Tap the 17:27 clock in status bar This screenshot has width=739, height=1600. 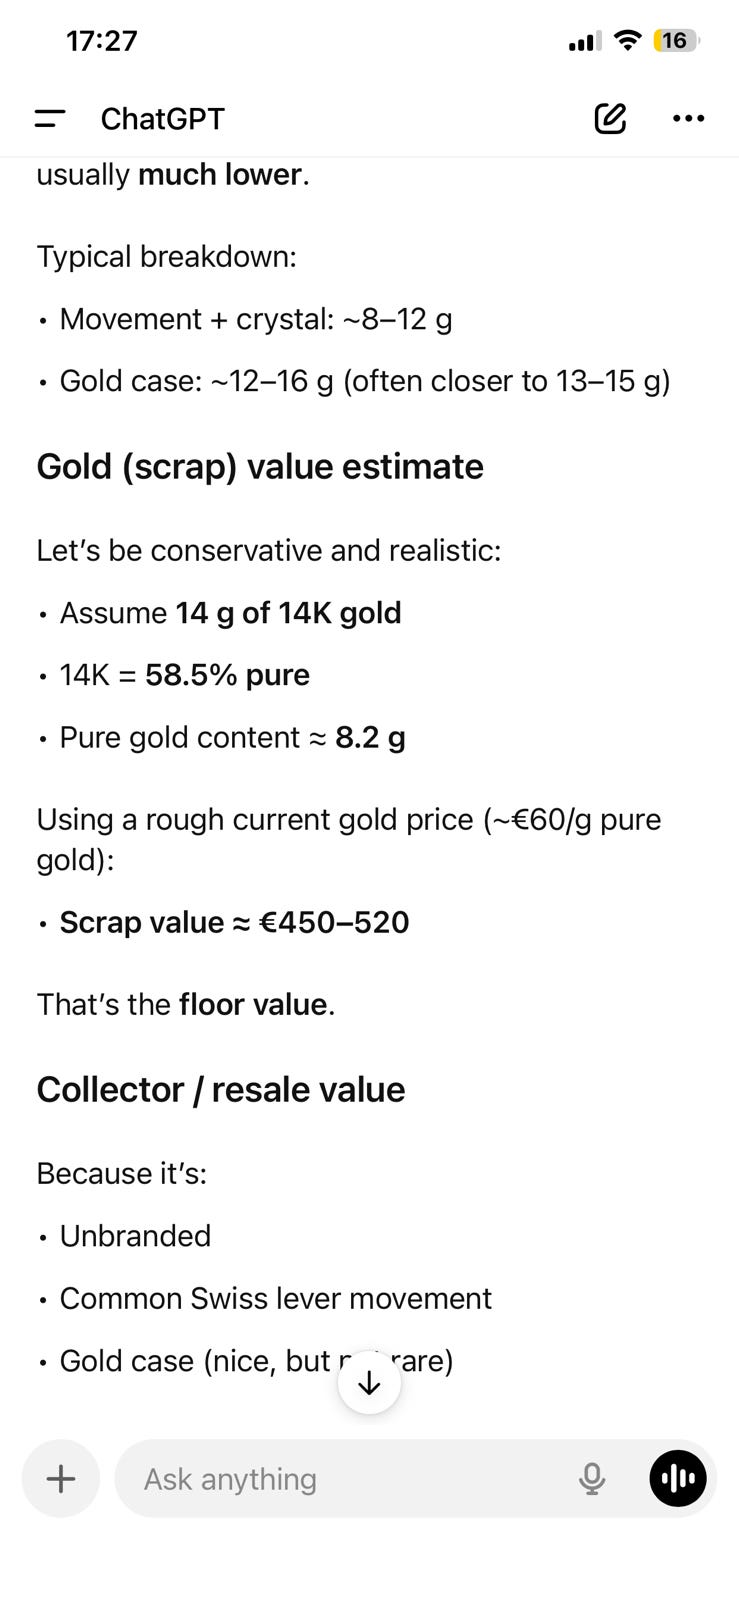pyautogui.click(x=101, y=41)
